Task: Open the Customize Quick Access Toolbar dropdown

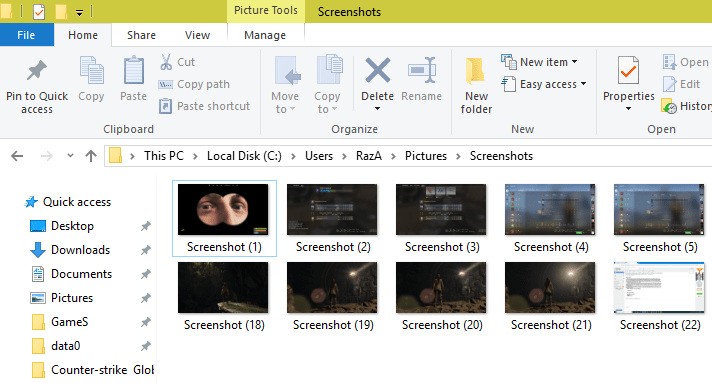Action: (79, 13)
